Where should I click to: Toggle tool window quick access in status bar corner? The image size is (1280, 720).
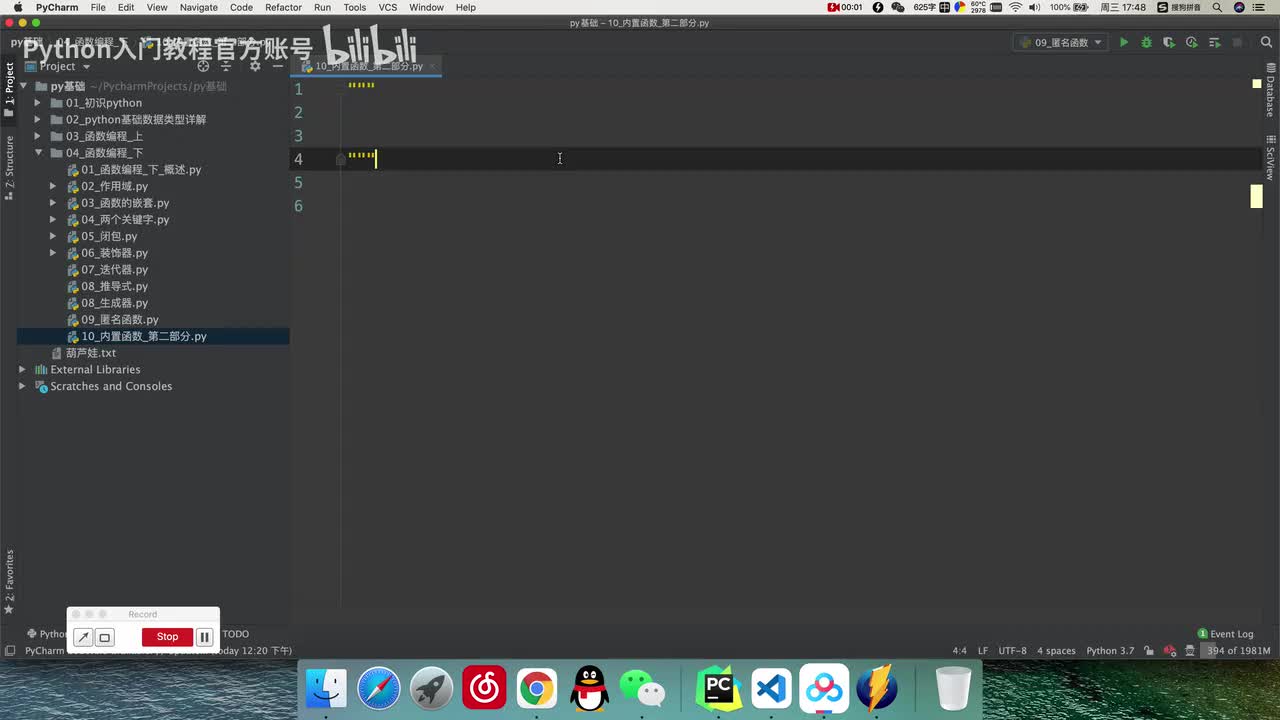point(9,651)
